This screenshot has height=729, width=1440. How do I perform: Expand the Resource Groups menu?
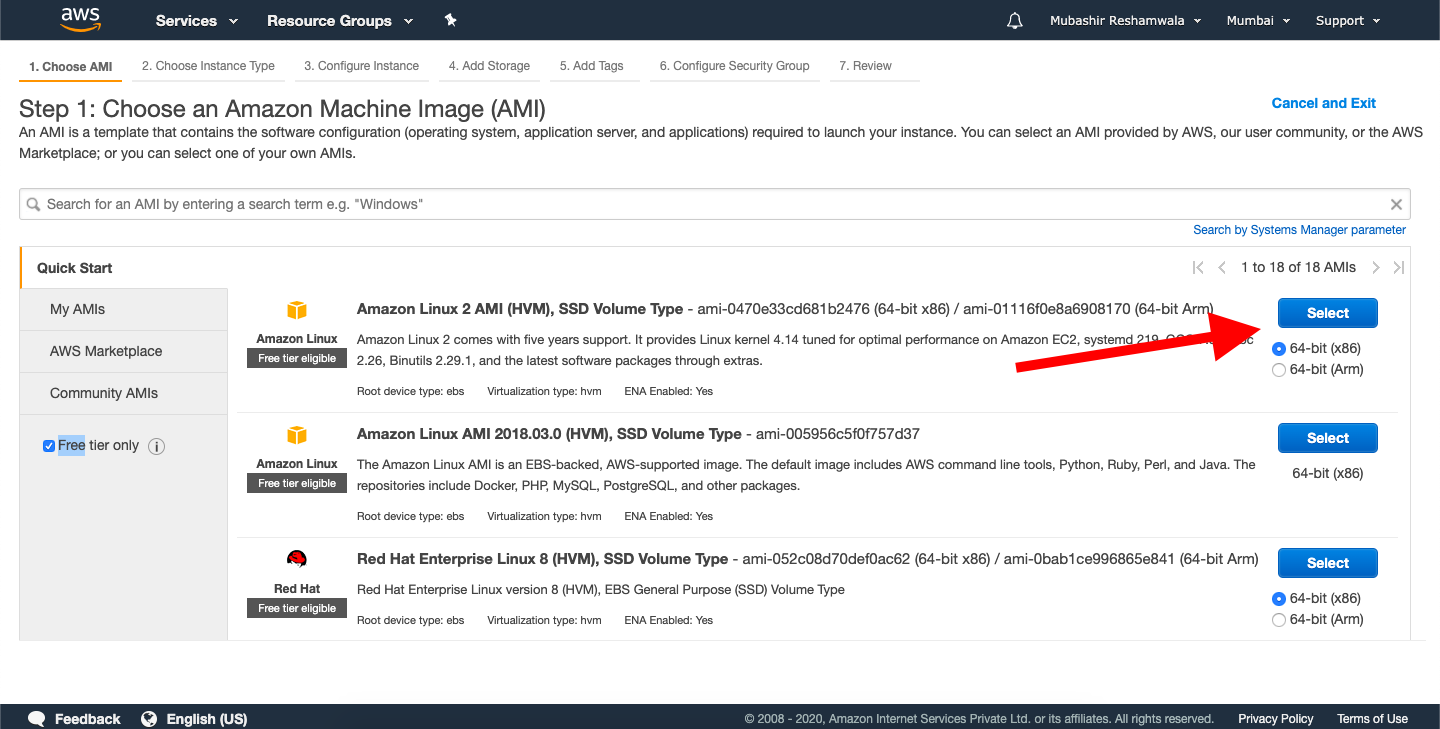[x=340, y=20]
